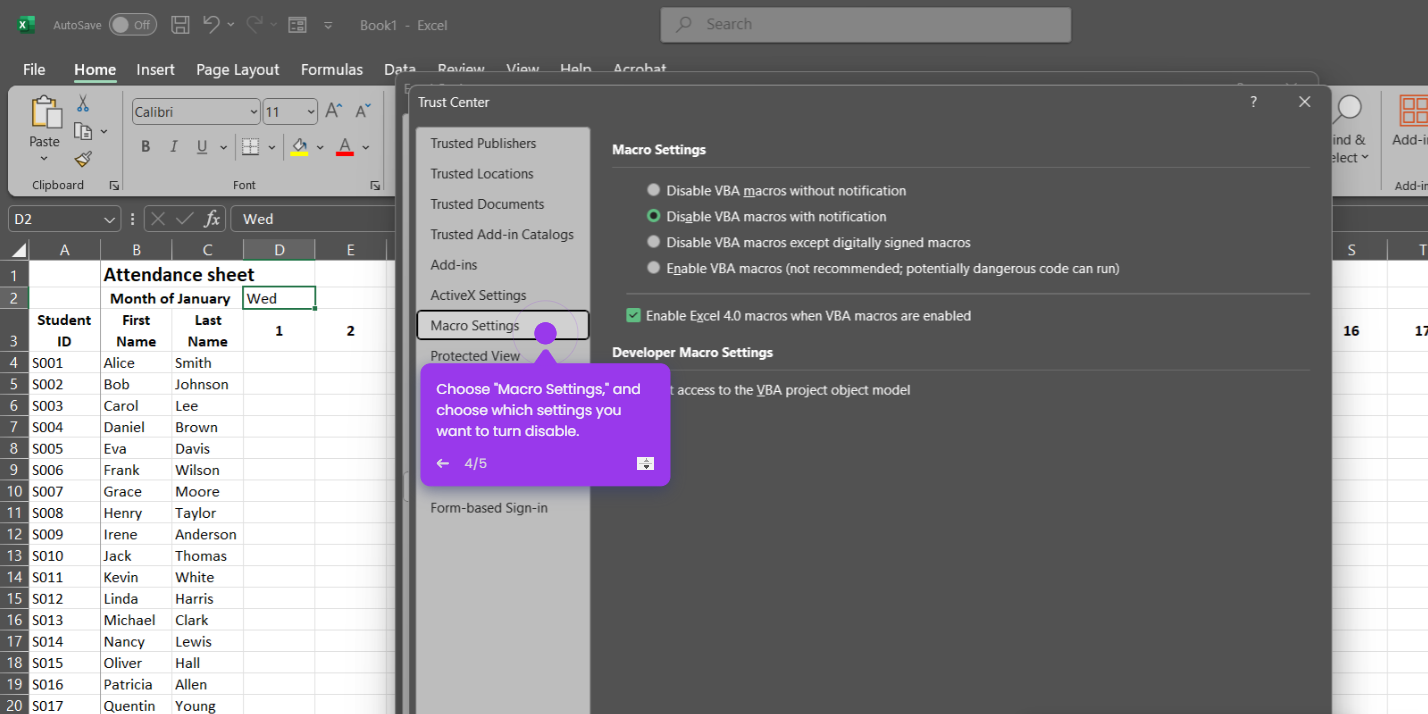1428x714 pixels.
Task: Click the Format Painter brush icon
Action: coord(83,159)
